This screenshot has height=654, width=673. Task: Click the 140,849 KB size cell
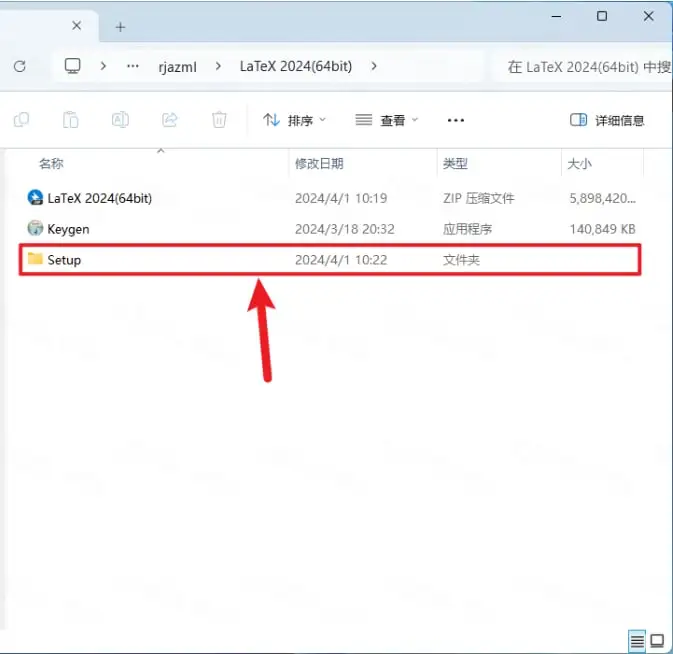[x=602, y=229]
